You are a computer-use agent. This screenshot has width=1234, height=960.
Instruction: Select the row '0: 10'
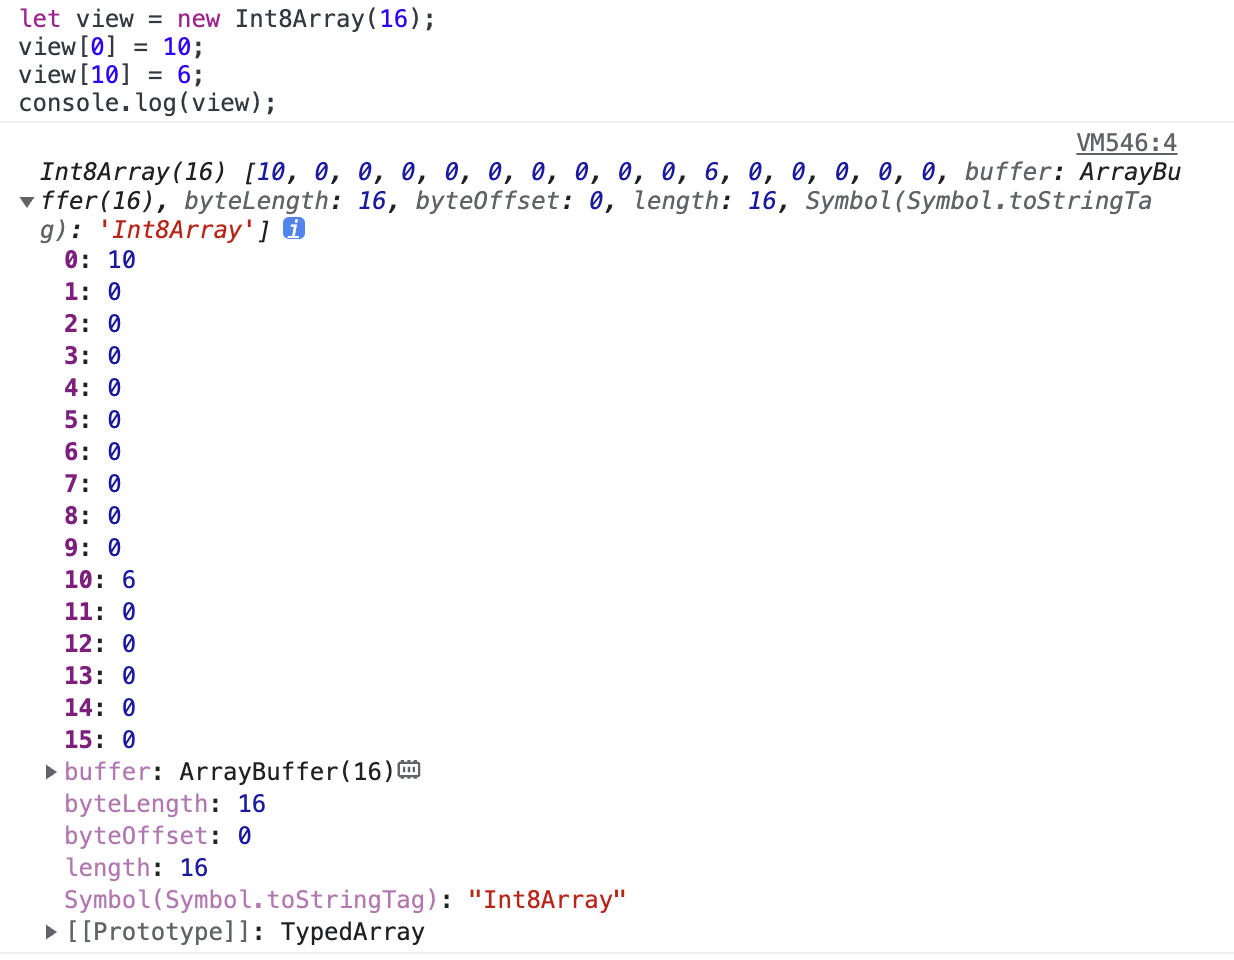point(100,260)
